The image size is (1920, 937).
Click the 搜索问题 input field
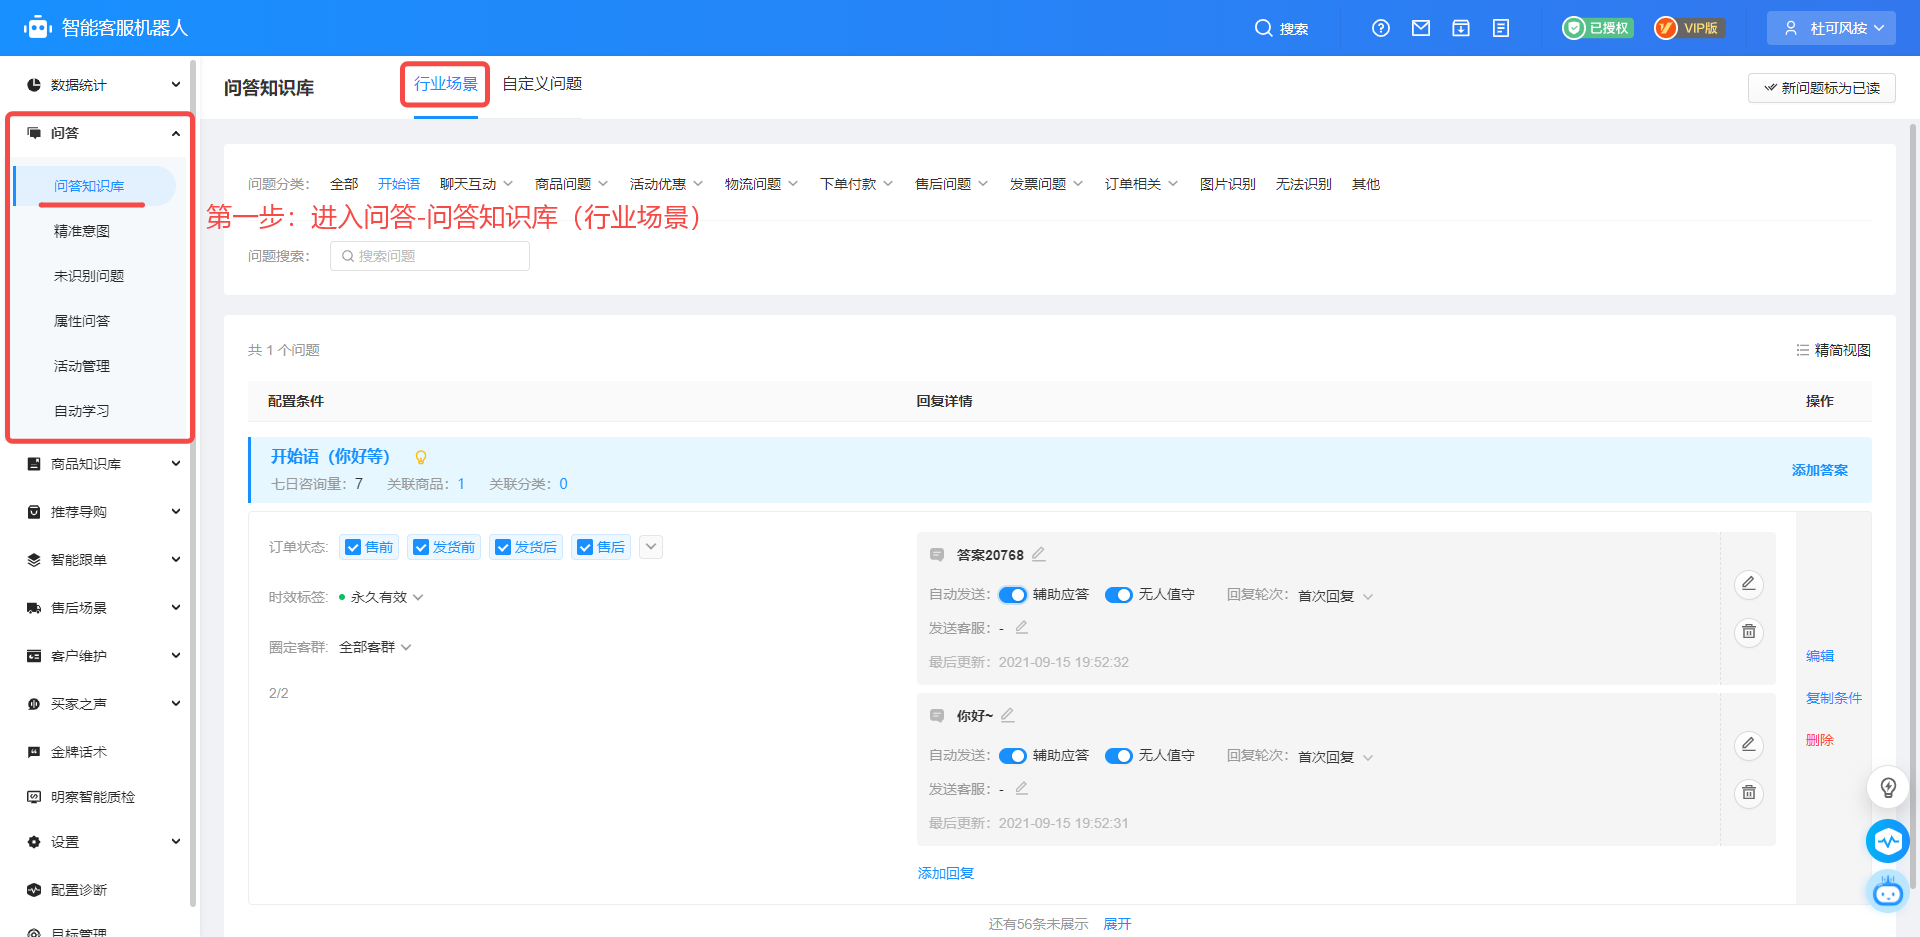pos(430,256)
